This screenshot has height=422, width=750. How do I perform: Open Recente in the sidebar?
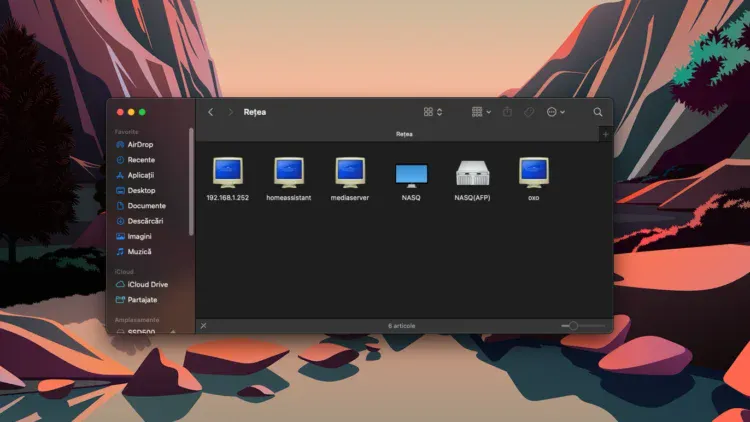(x=141, y=160)
